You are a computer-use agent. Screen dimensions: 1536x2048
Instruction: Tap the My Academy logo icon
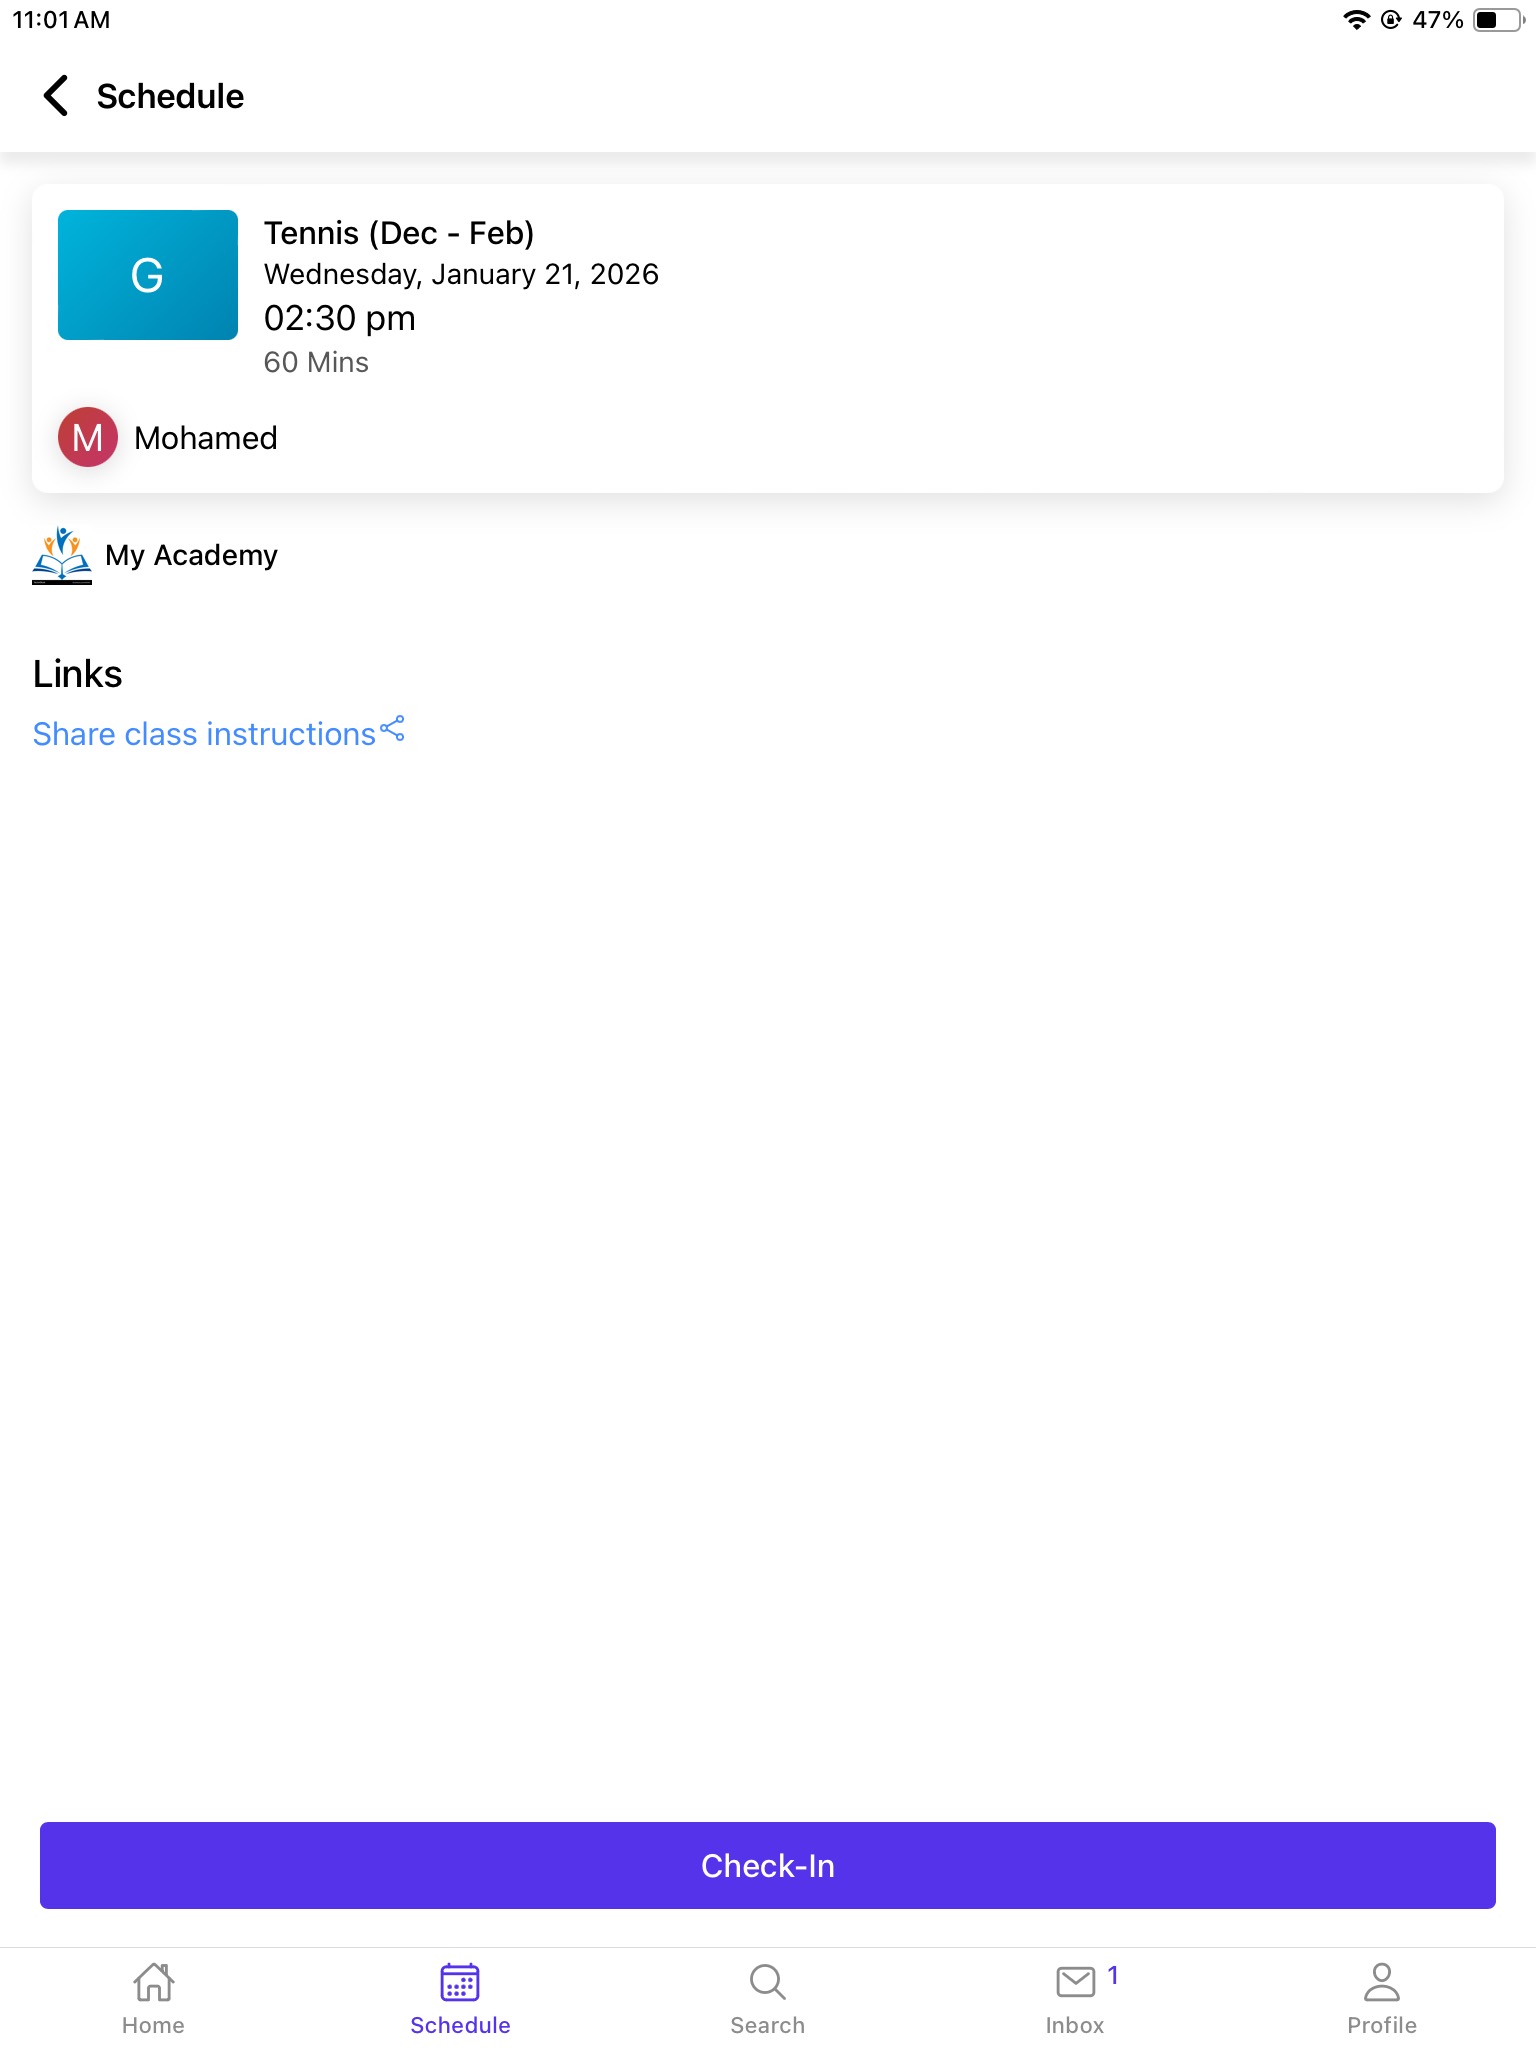click(x=62, y=555)
